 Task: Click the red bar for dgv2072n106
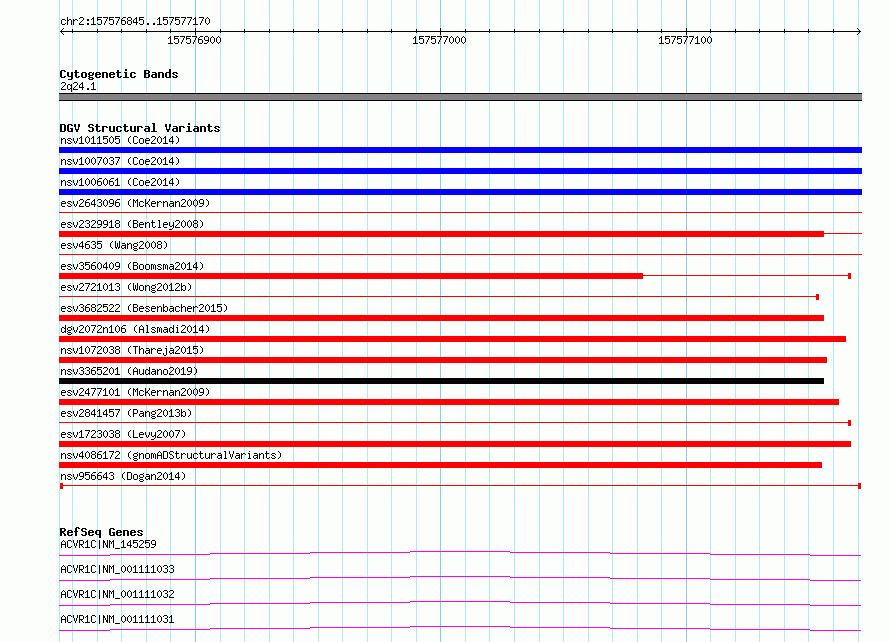coord(452,339)
